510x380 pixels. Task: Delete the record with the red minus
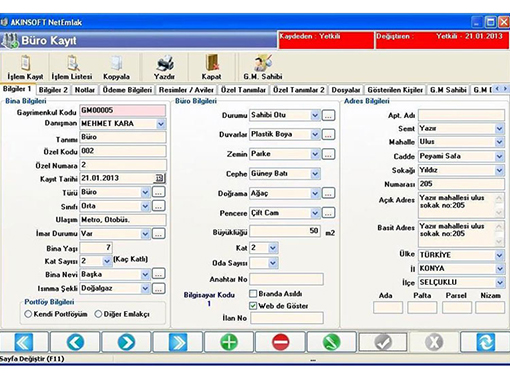(281, 342)
